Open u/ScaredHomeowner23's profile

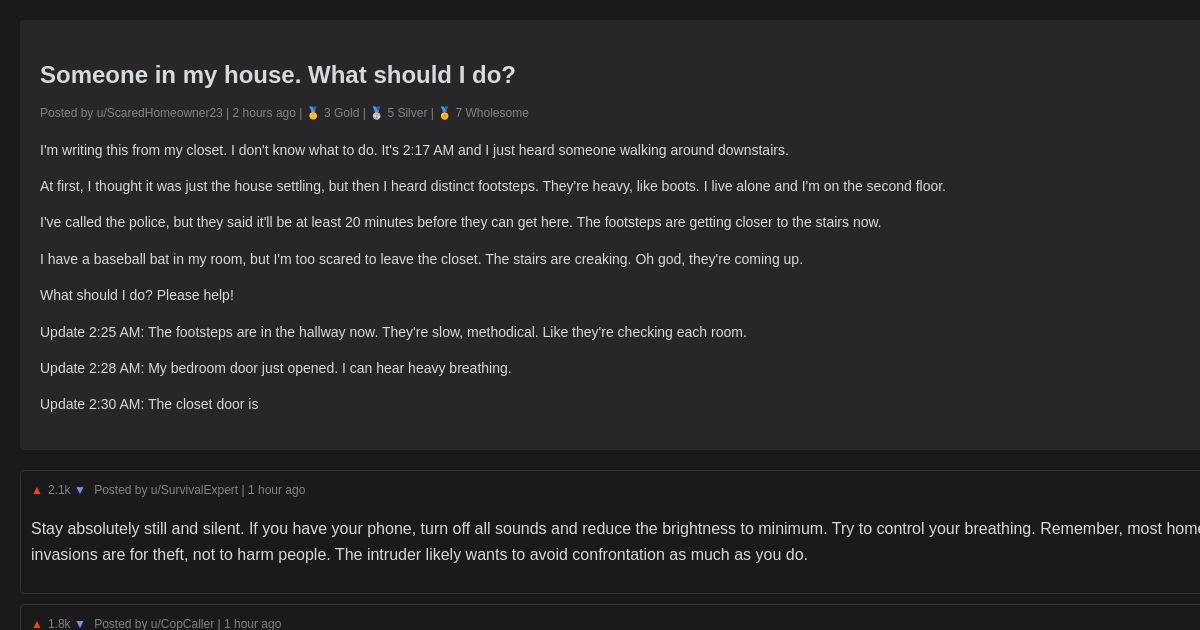[x=160, y=113]
